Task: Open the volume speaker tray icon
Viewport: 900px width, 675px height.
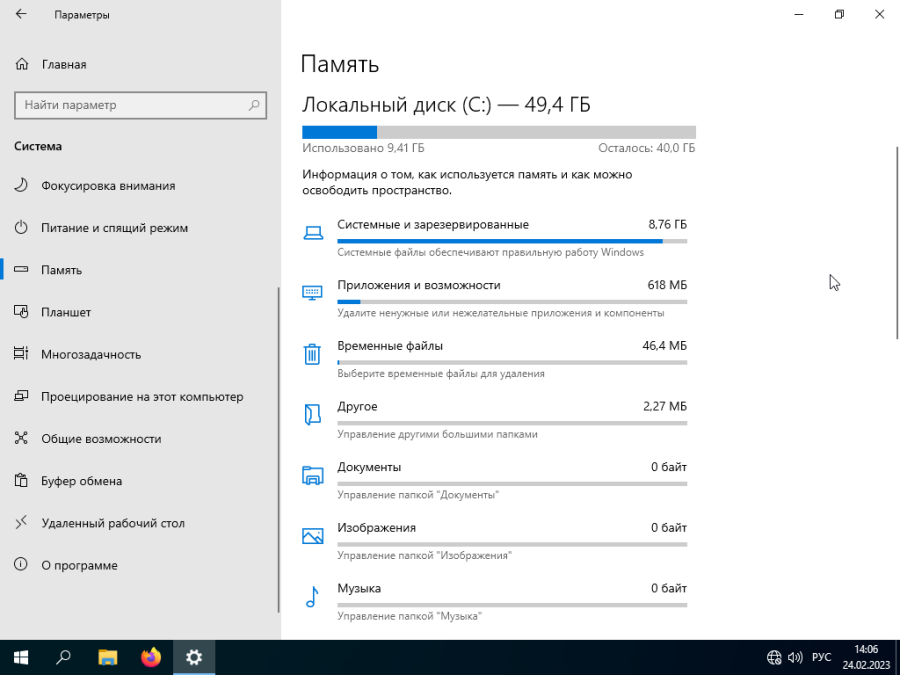Action: [x=796, y=657]
